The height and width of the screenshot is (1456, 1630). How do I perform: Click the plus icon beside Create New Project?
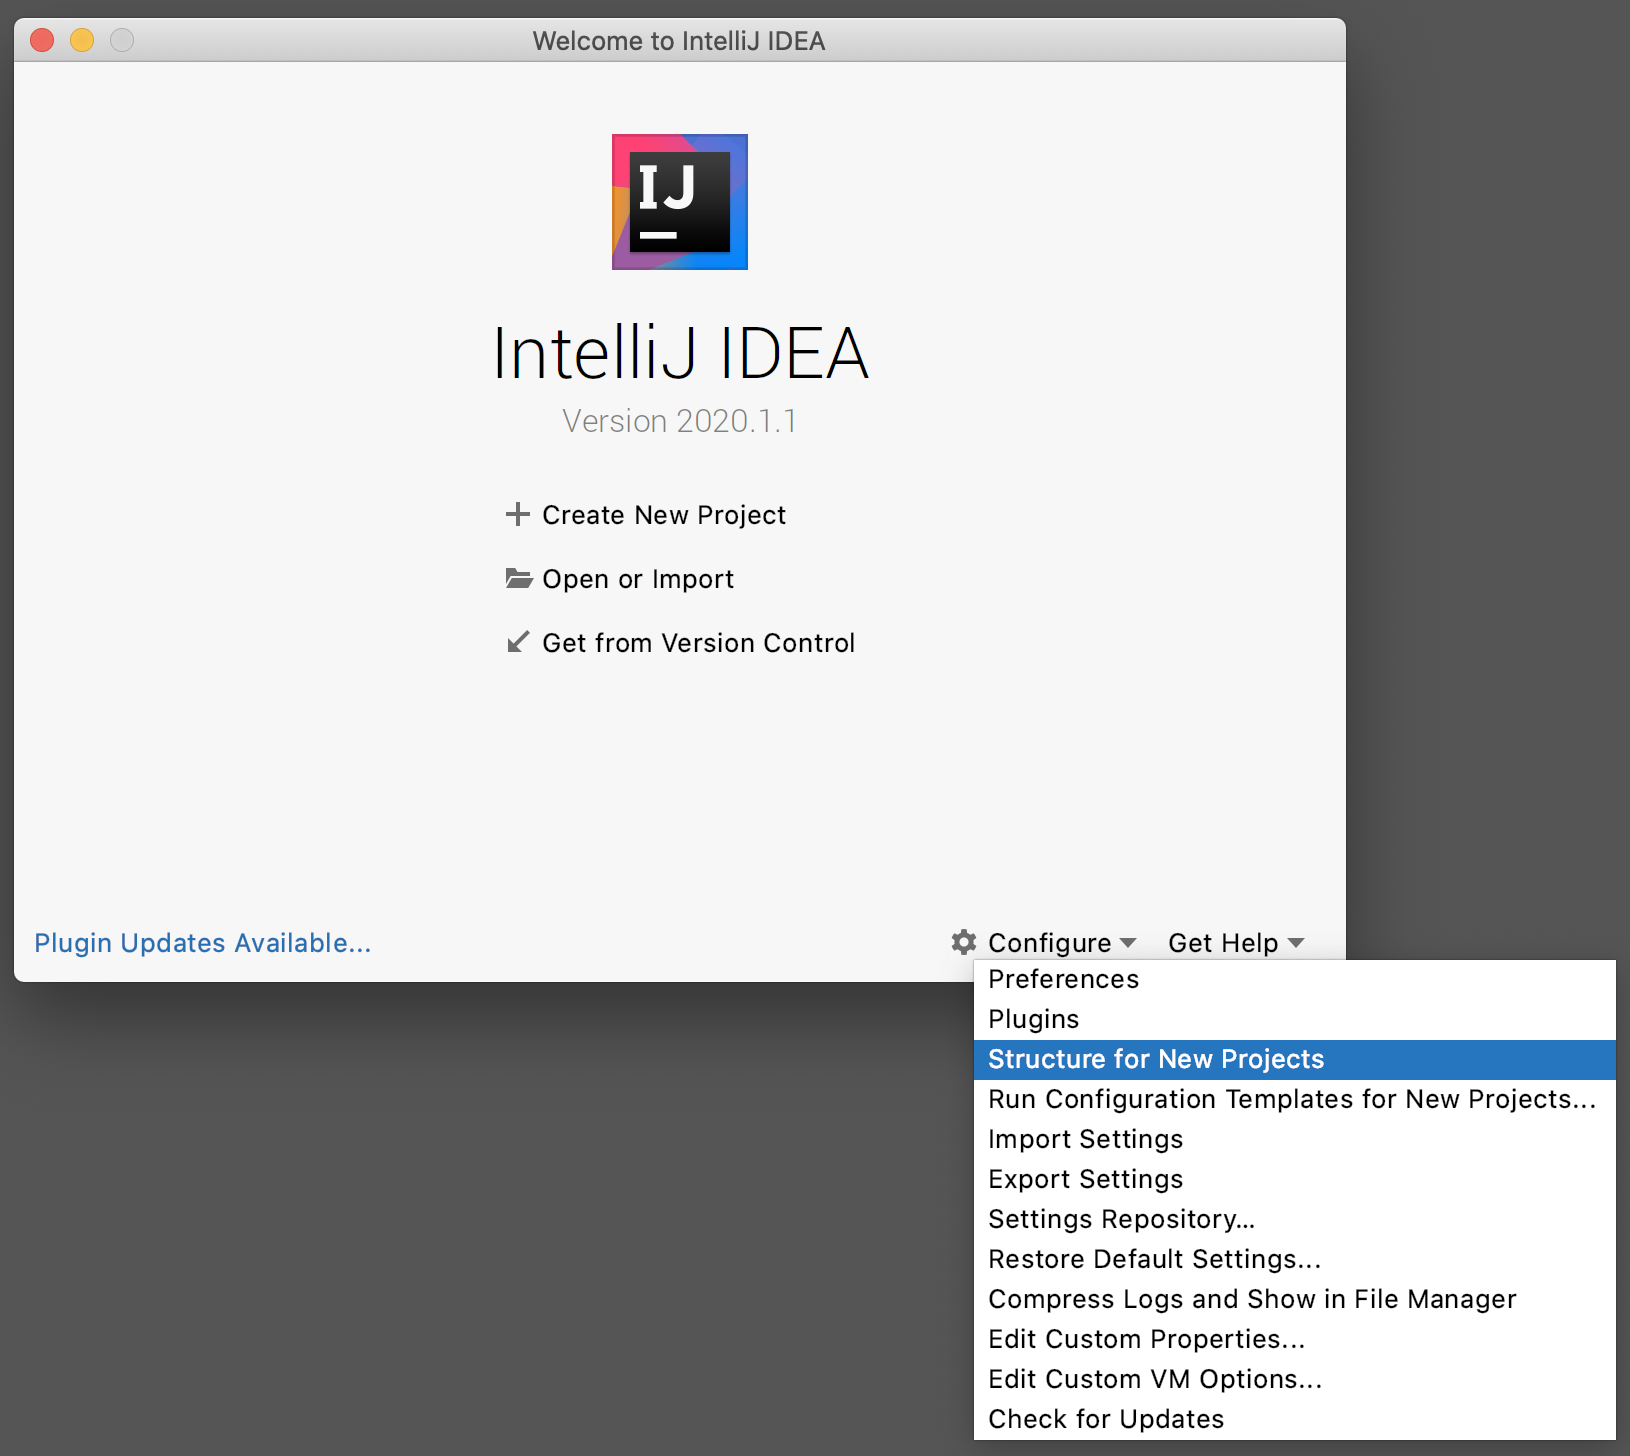click(x=517, y=515)
